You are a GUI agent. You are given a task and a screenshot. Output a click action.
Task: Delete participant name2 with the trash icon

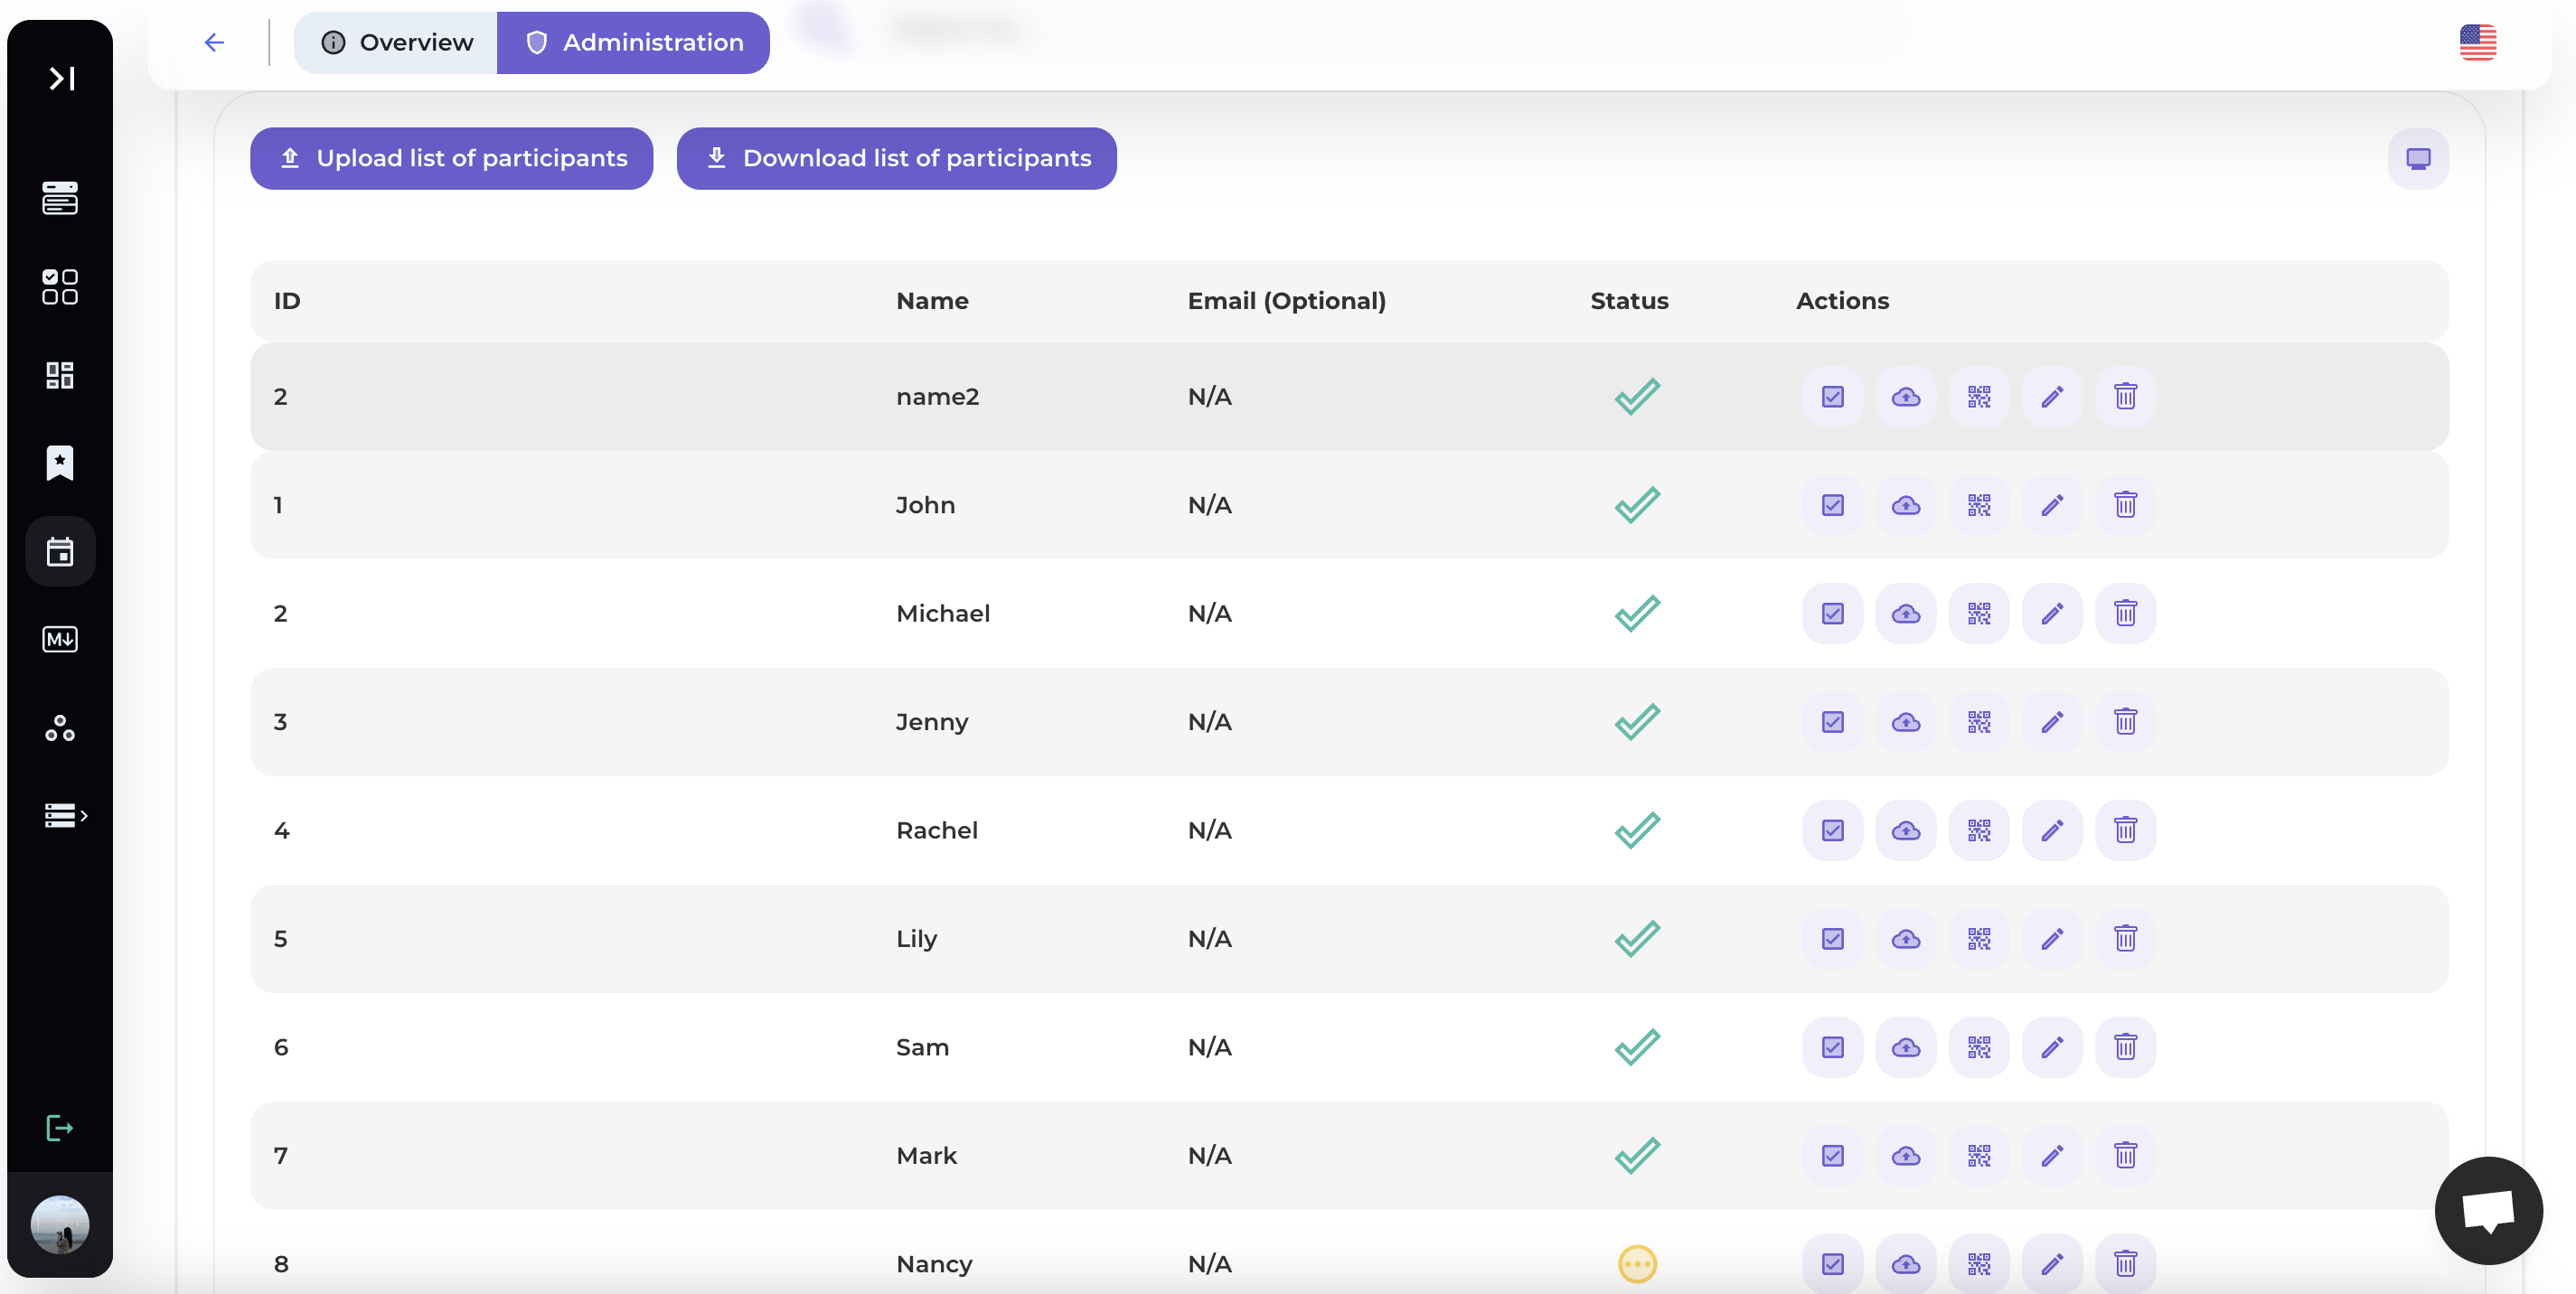click(x=2125, y=397)
